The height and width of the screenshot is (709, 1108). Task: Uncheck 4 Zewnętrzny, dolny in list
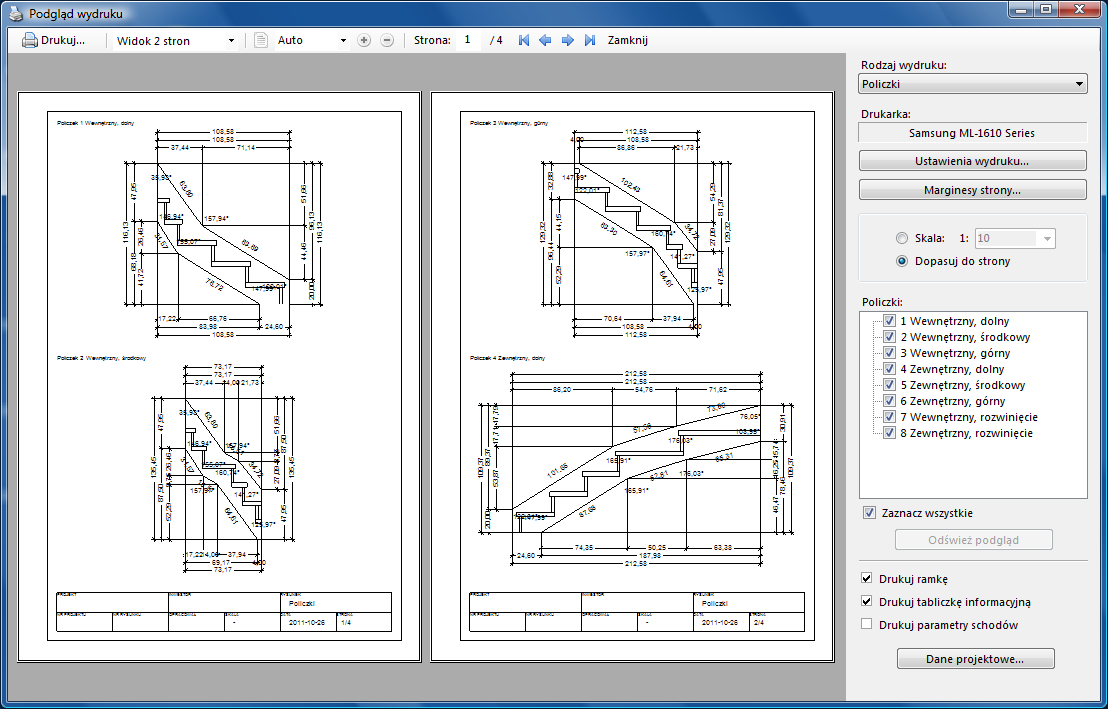889,369
